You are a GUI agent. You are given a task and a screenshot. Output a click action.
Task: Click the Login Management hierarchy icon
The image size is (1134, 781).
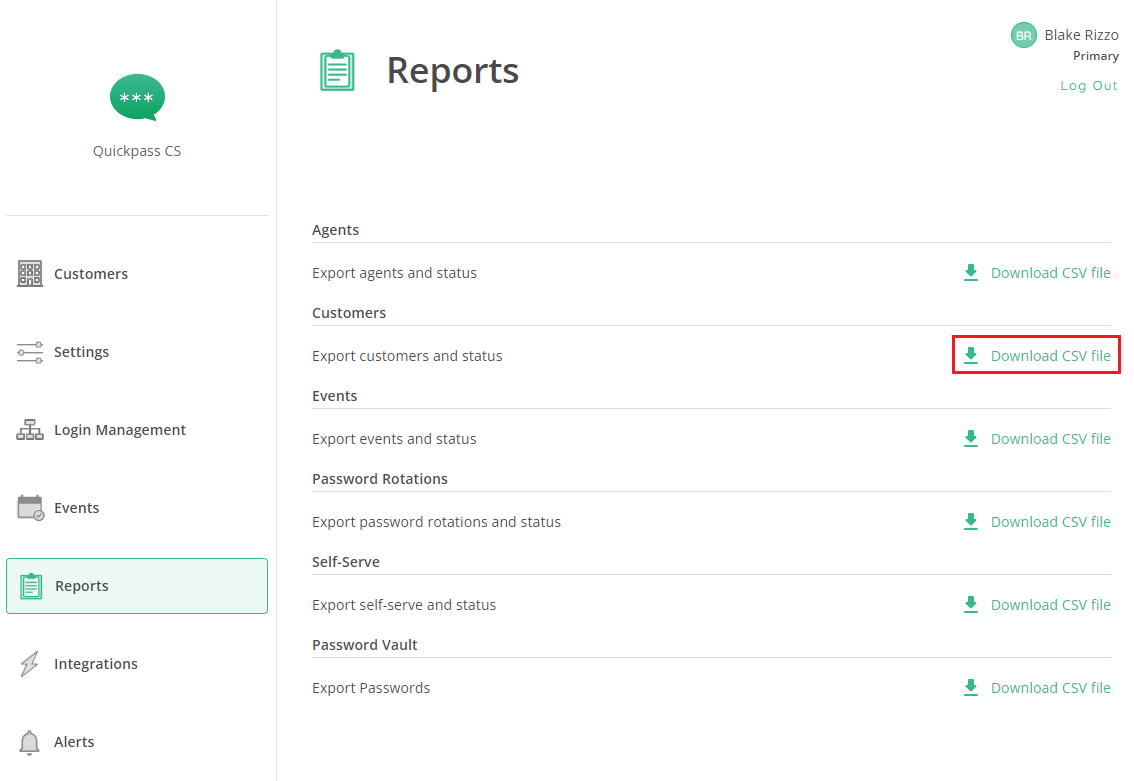(x=30, y=430)
